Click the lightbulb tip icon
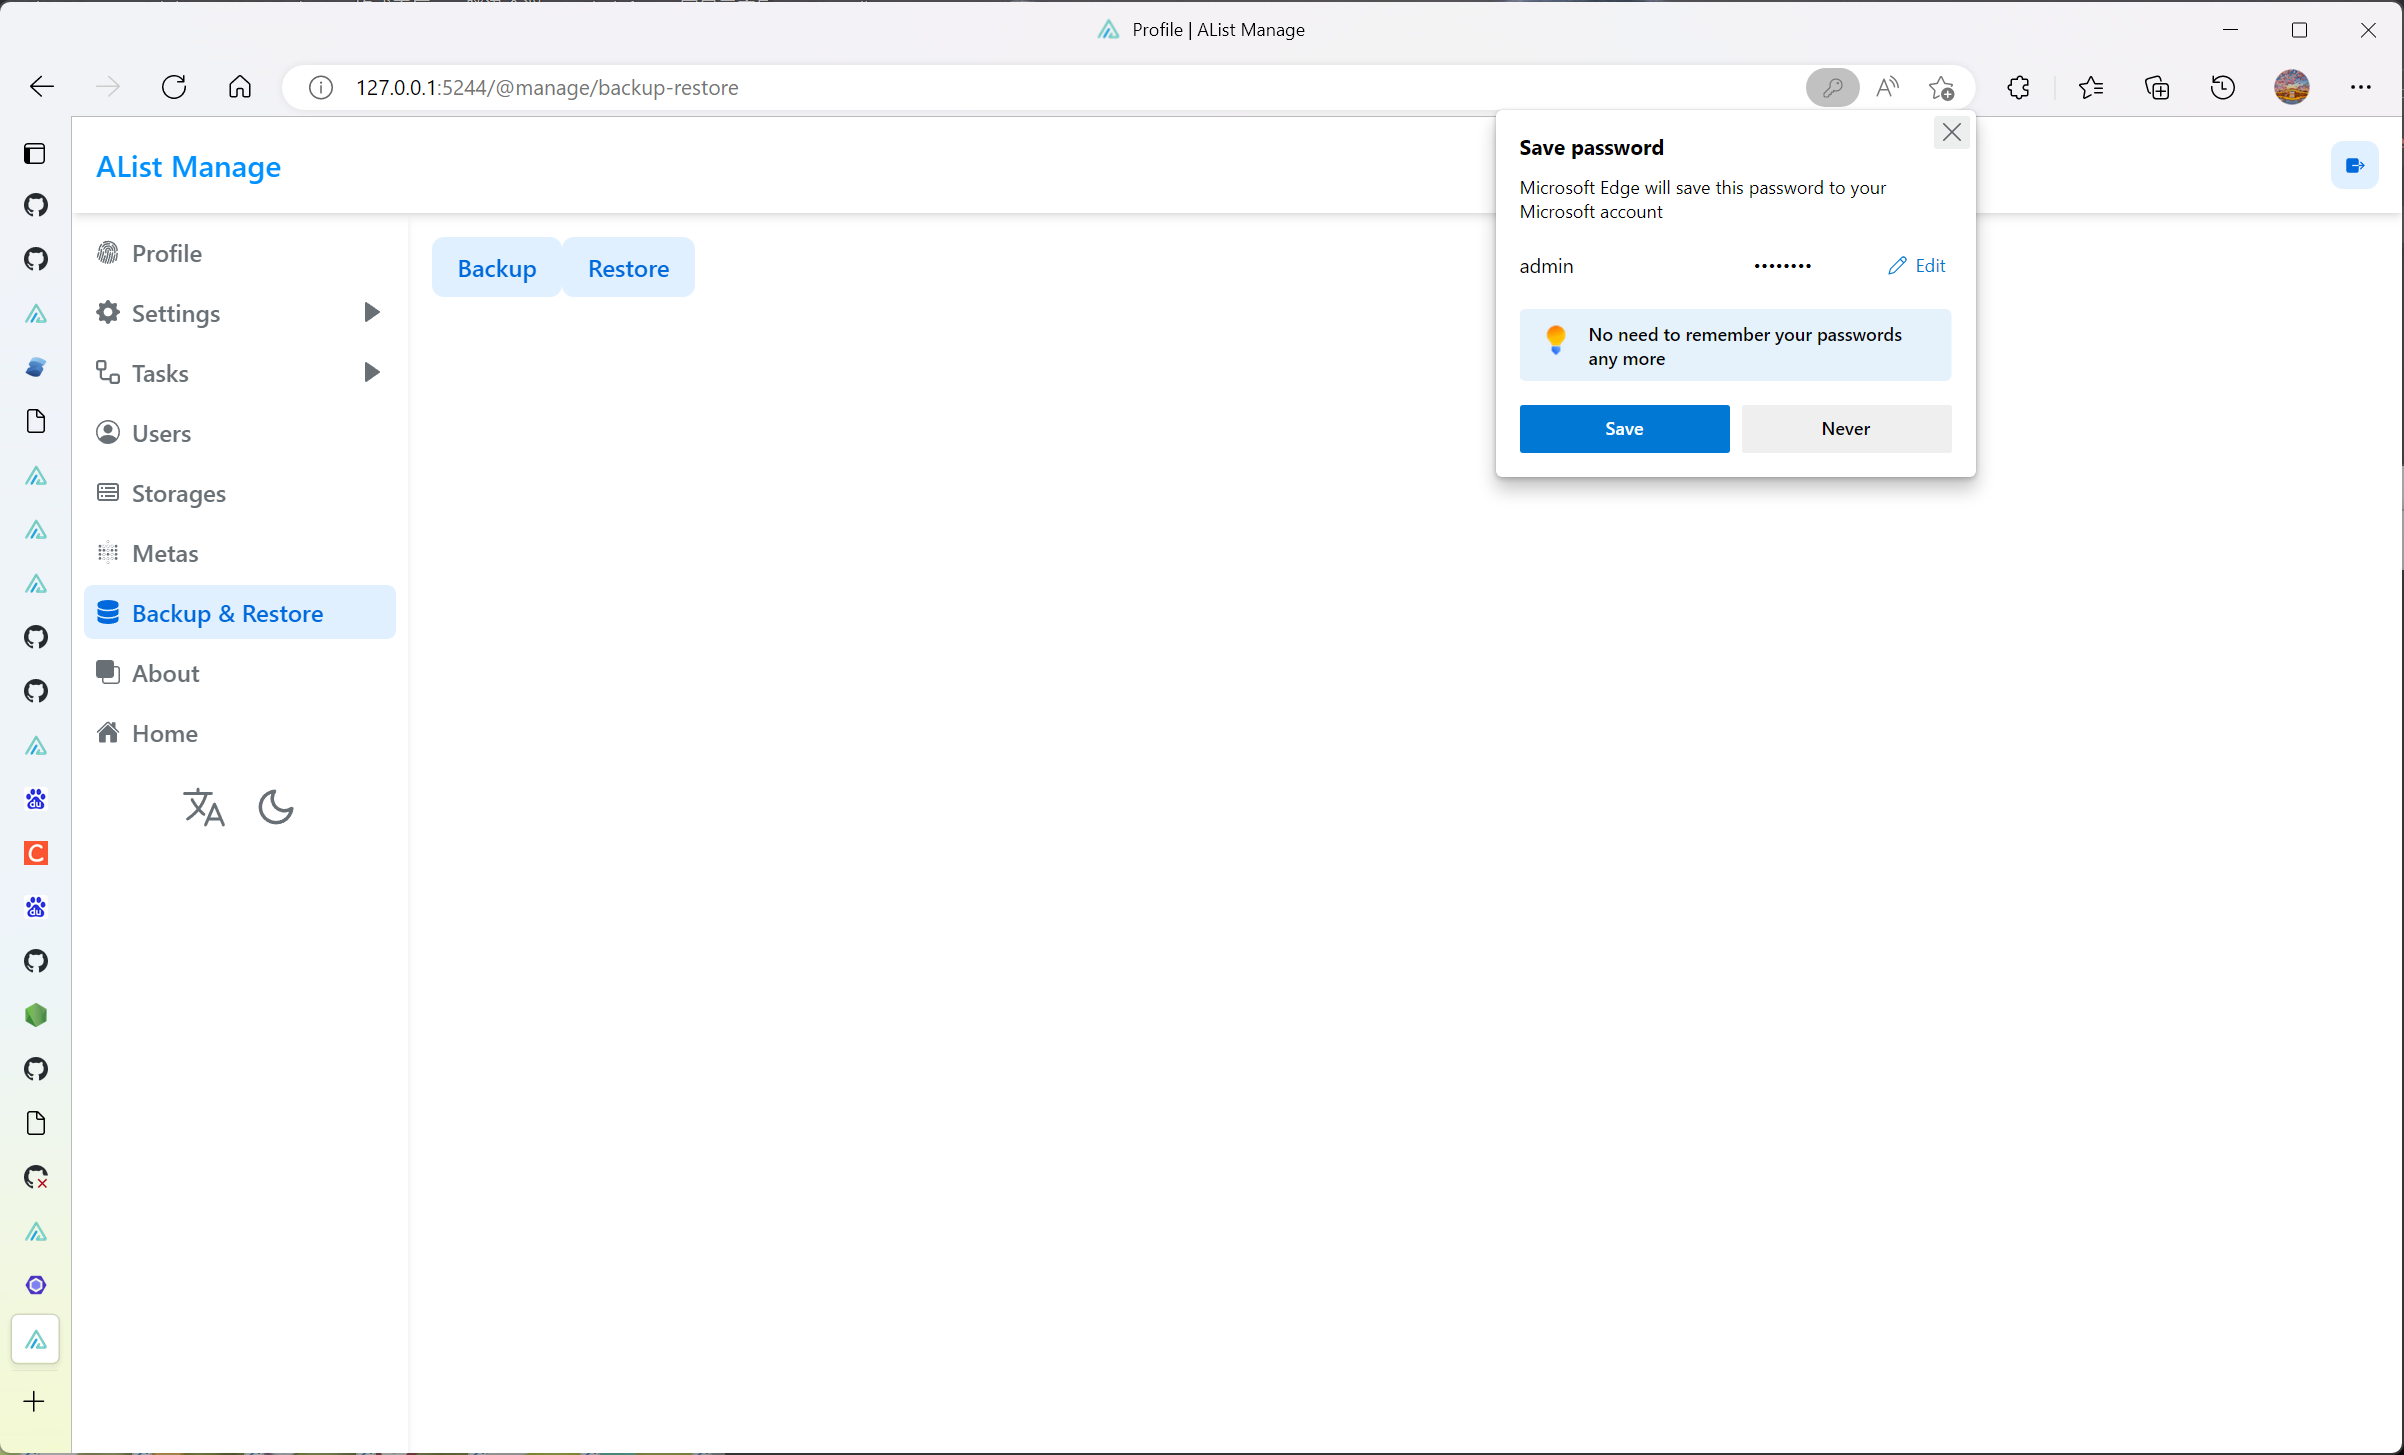Image resolution: width=2404 pixels, height=1455 pixels. click(x=1555, y=339)
